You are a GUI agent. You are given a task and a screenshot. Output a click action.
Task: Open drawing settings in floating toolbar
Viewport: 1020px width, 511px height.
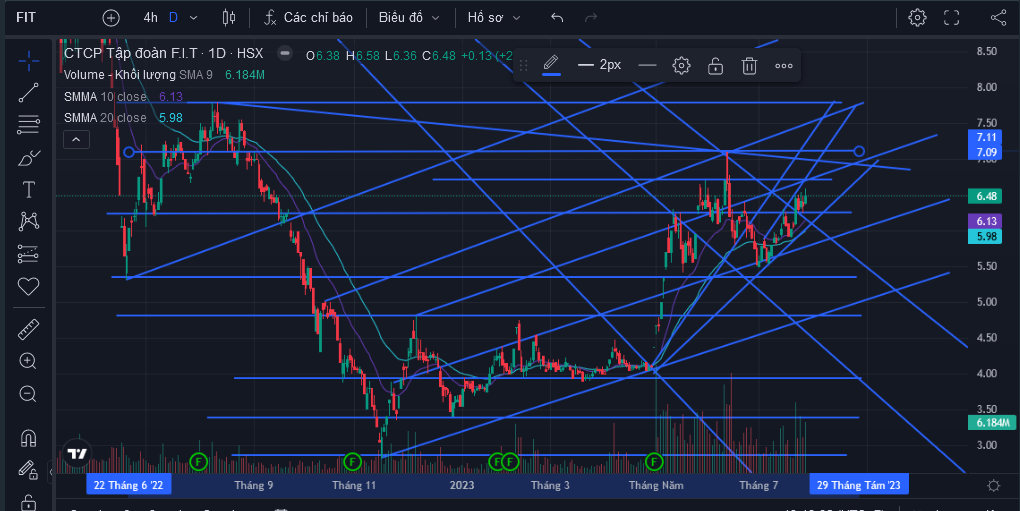[x=681, y=65]
